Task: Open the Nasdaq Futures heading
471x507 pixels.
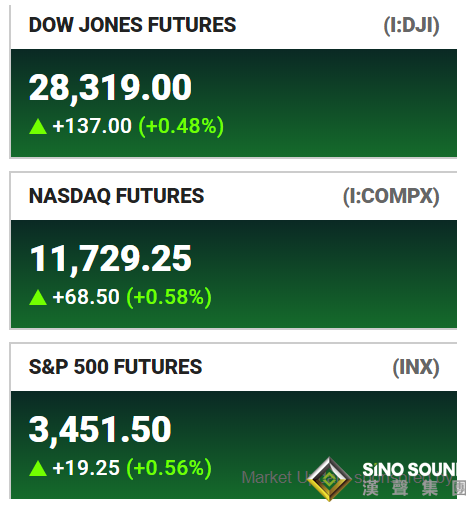Action: pos(116,196)
